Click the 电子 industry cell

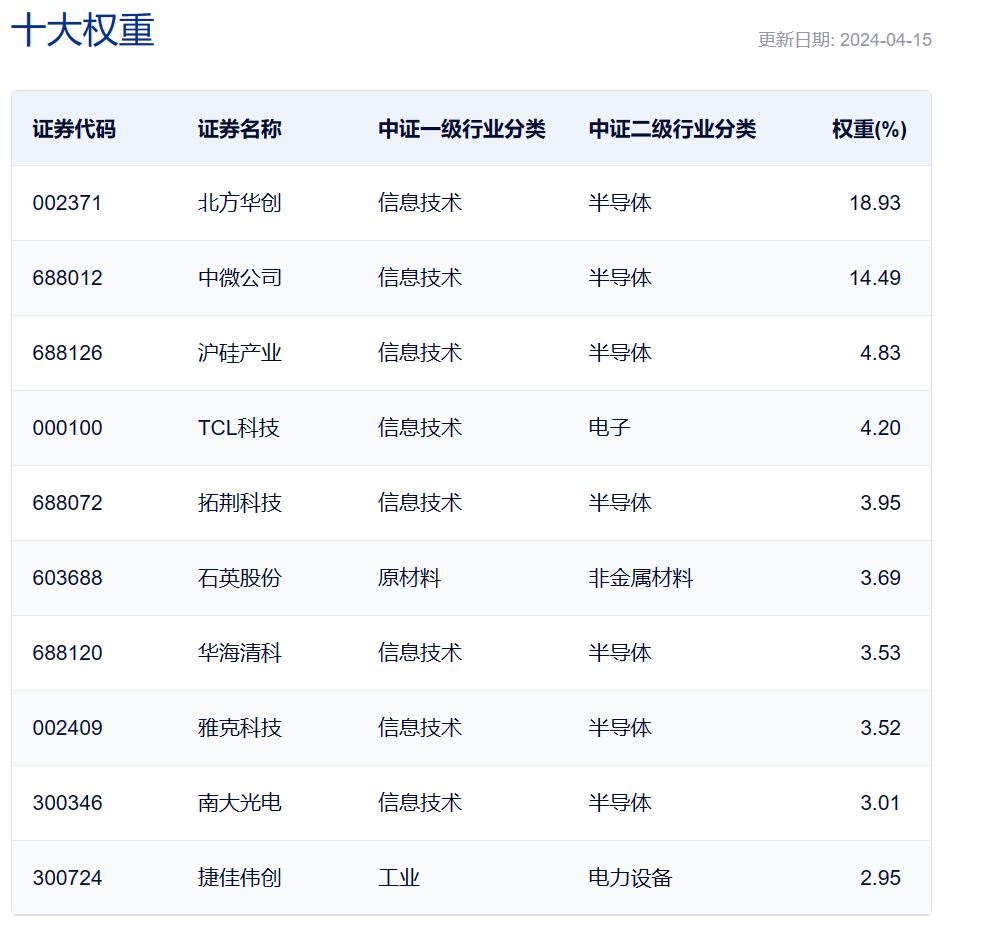[610, 428]
